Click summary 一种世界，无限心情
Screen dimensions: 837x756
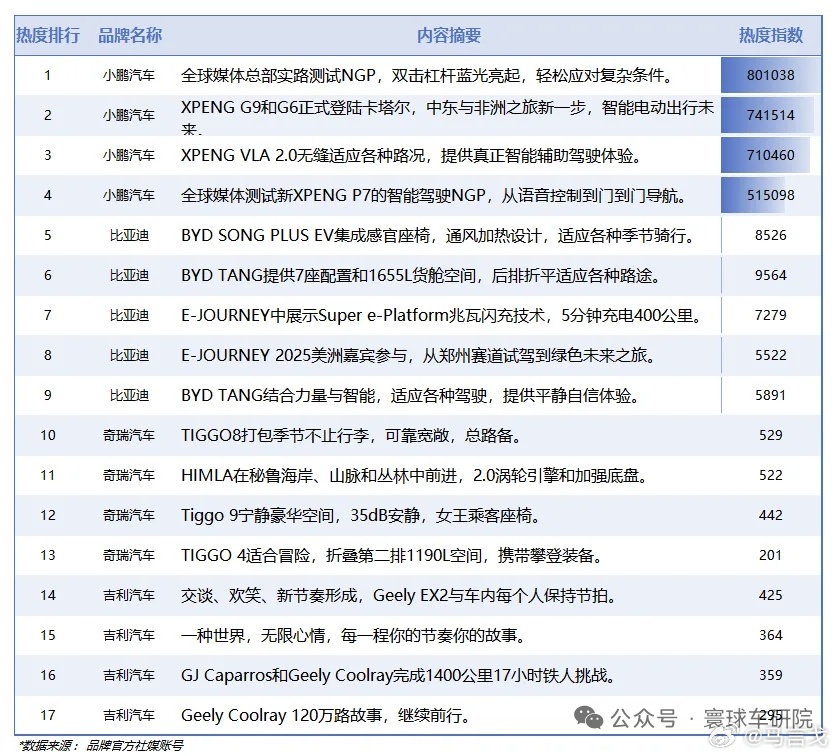click(354, 636)
